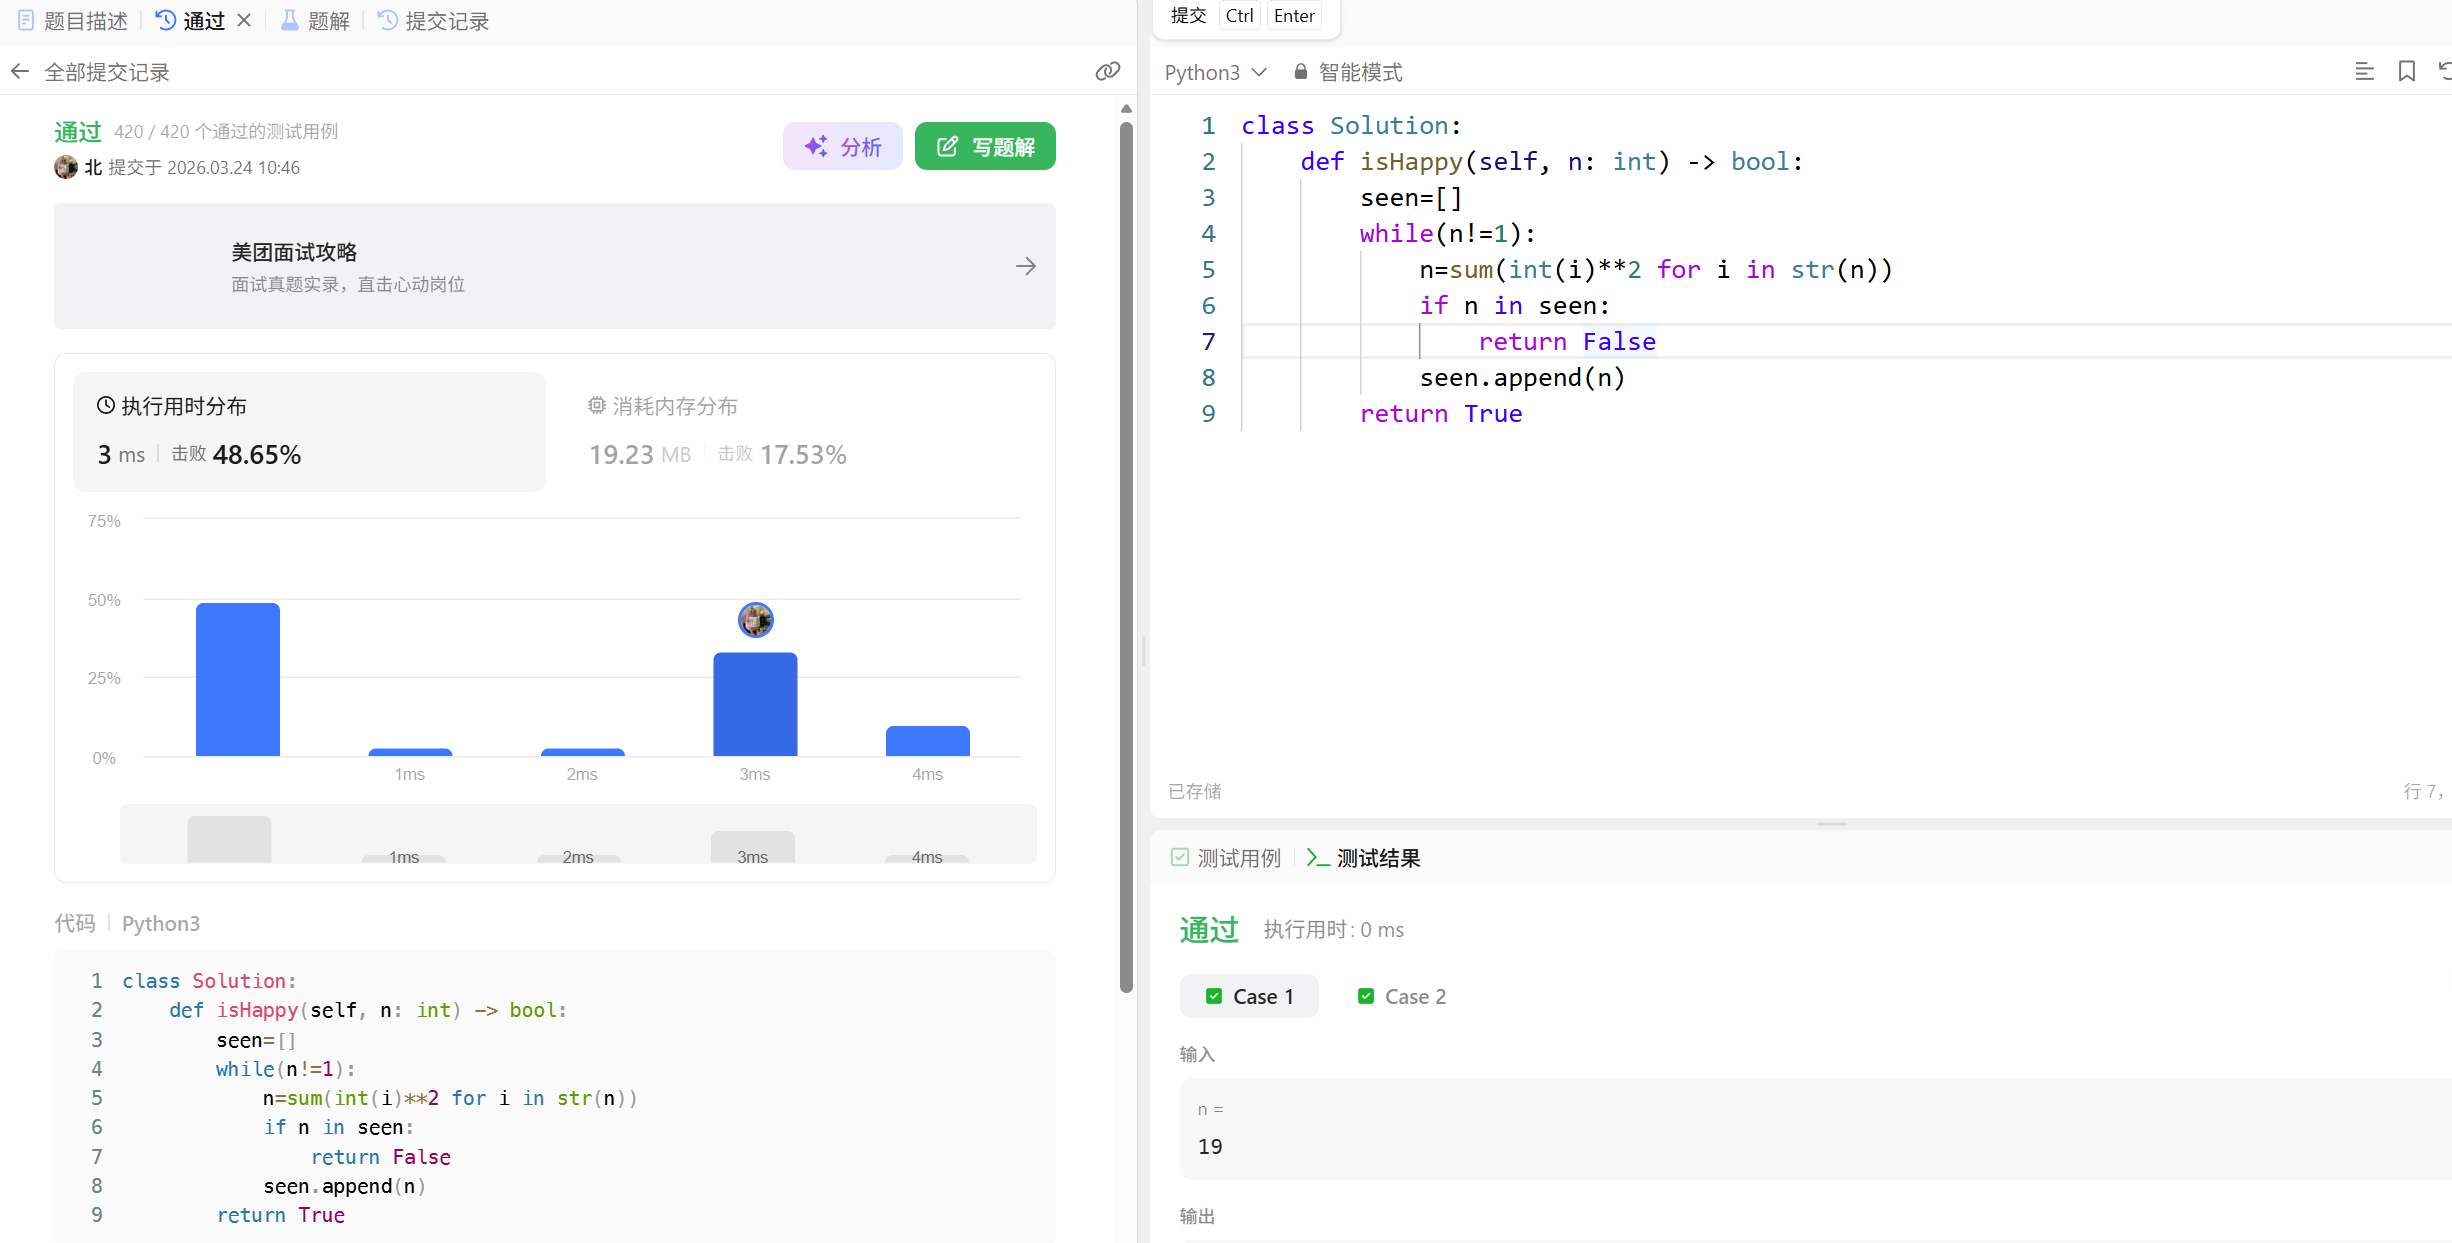Select test result Case 2
This screenshot has height=1243, width=2452.
click(1402, 996)
